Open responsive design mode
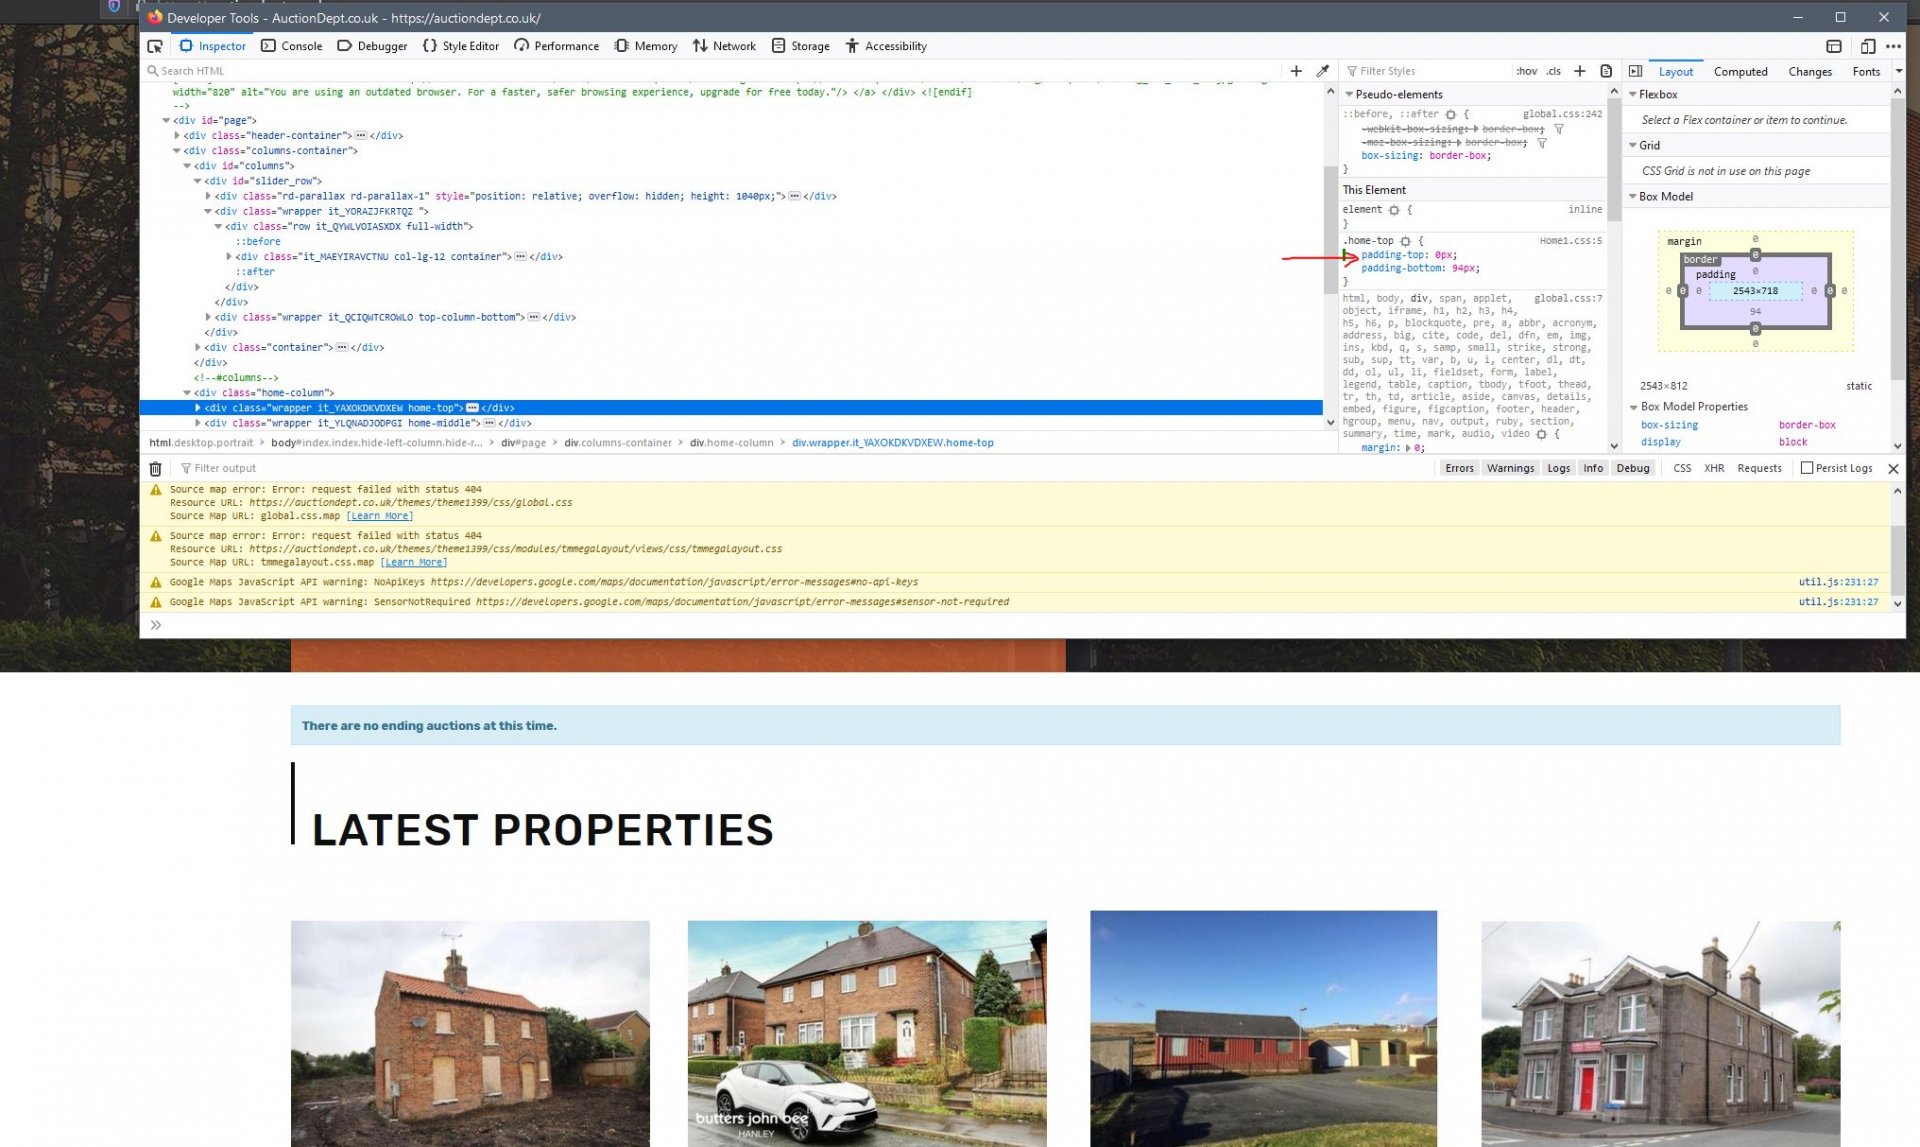The image size is (1920, 1147). coord(1867,46)
